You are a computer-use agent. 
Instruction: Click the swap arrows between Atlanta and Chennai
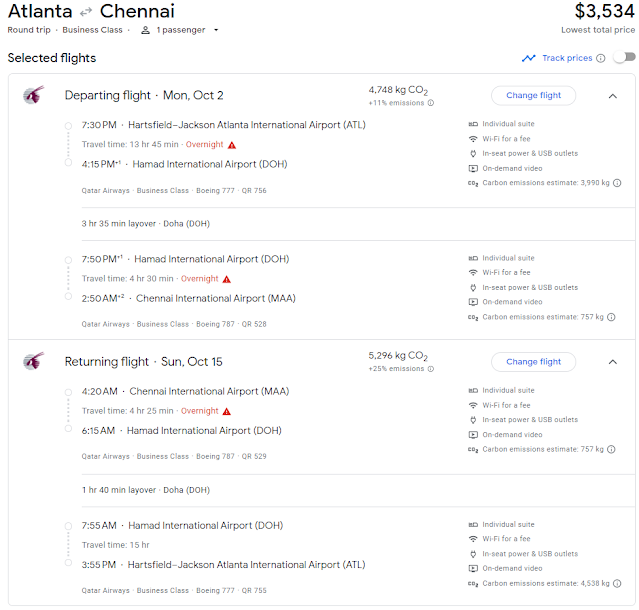click(x=86, y=13)
